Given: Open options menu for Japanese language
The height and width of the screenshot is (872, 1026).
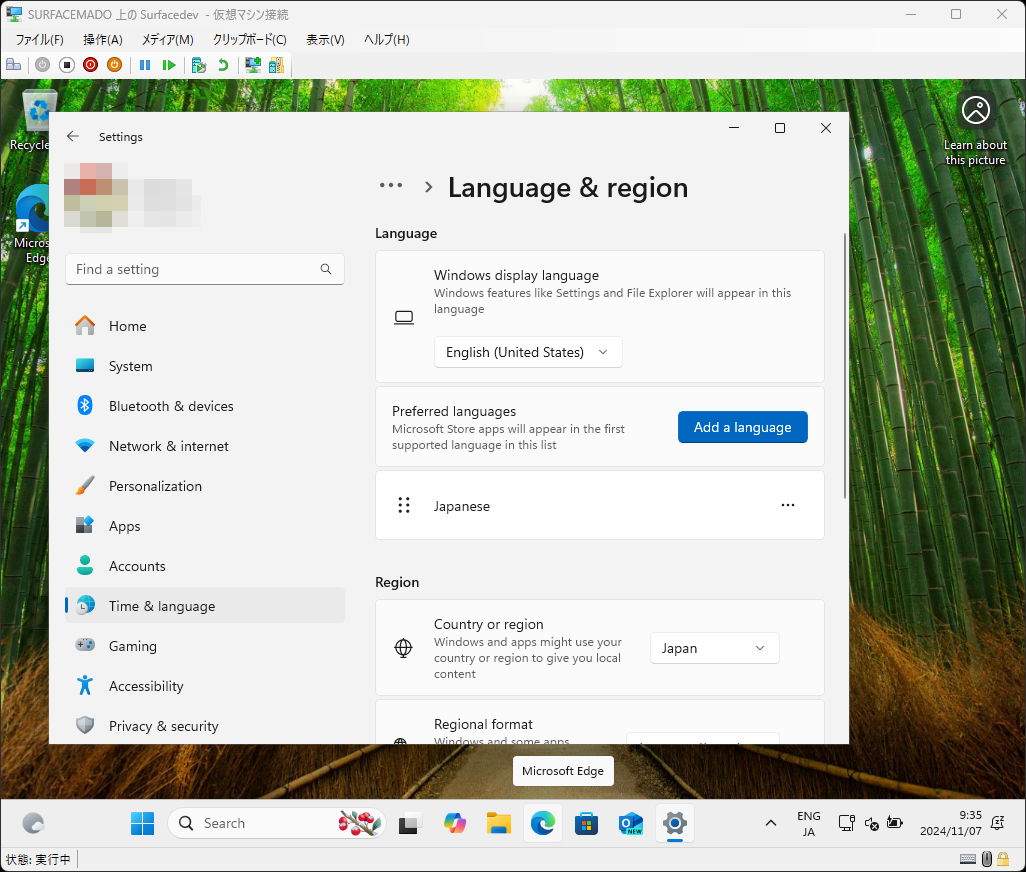Looking at the screenshot, I should tap(788, 505).
